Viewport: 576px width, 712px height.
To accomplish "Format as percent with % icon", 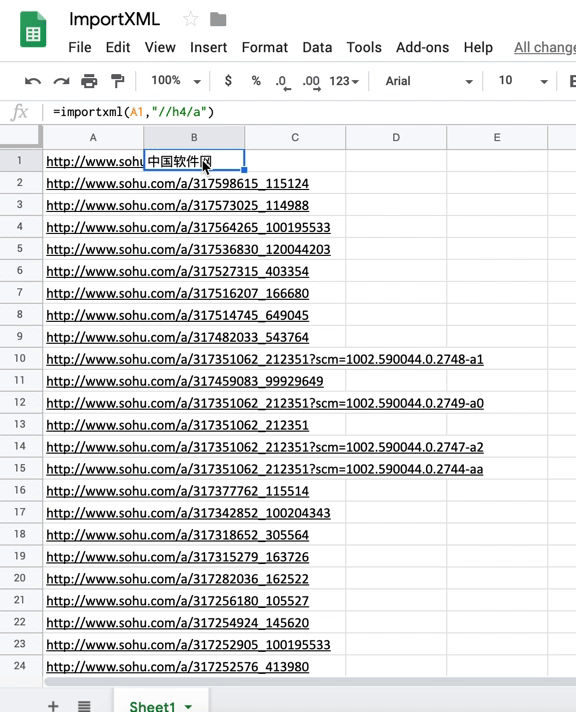I will [x=256, y=81].
